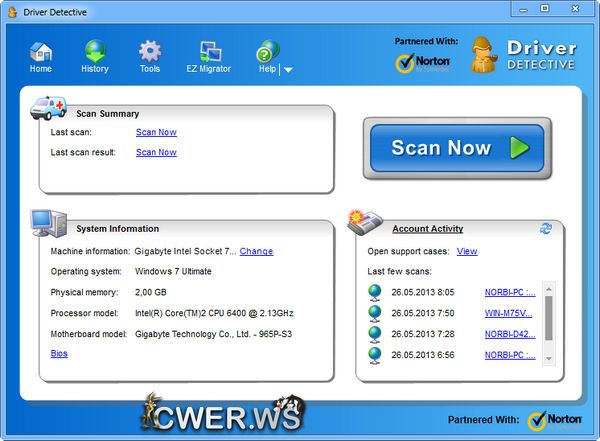Open the WIN-M75V scan entry
This screenshot has height=441, width=600.
508,313
